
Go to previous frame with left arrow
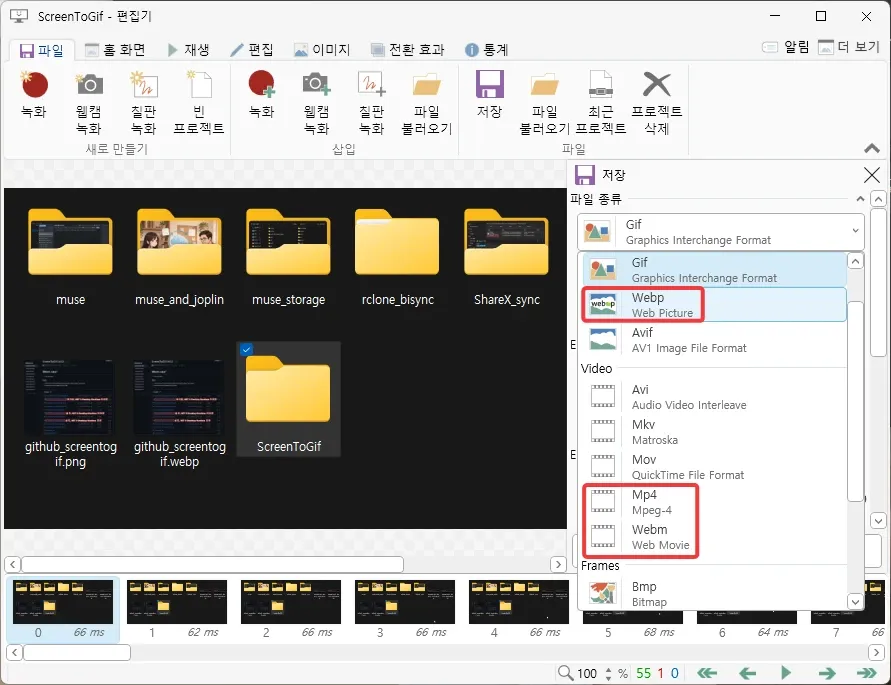(x=747, y=673)
